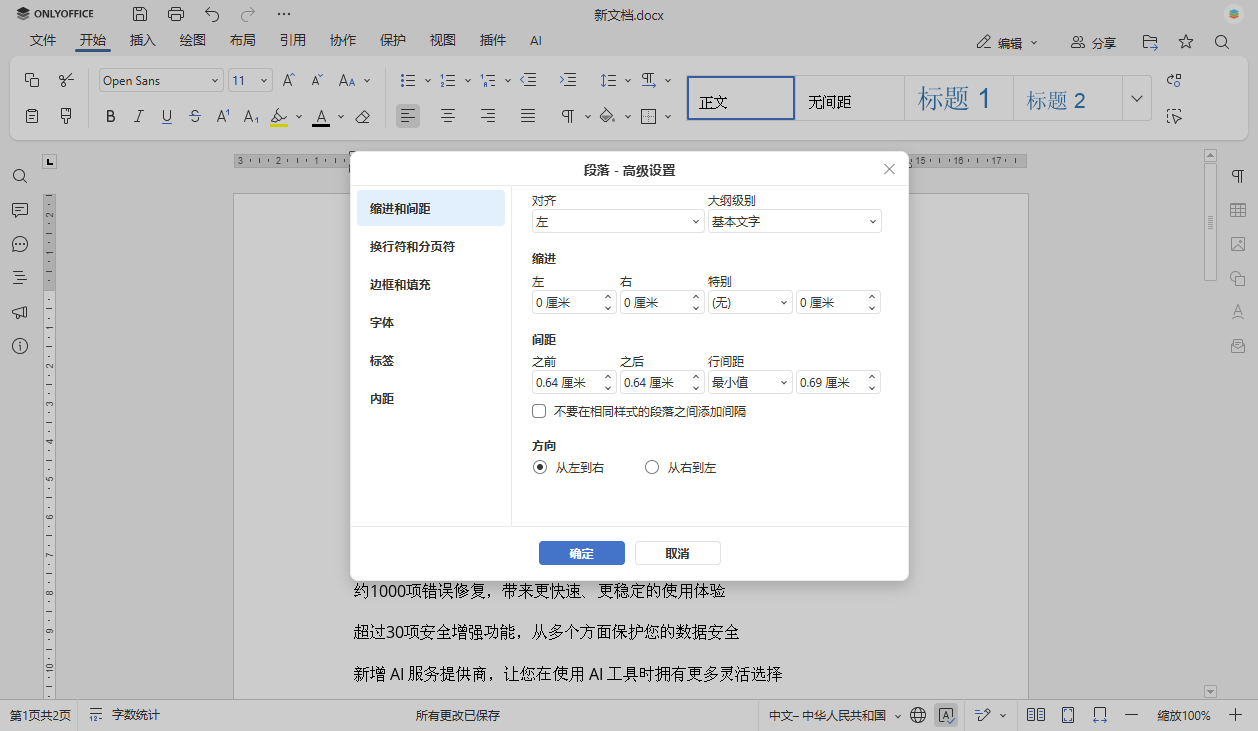Switch to the 插入 ribbon tab

pos(143,41)
